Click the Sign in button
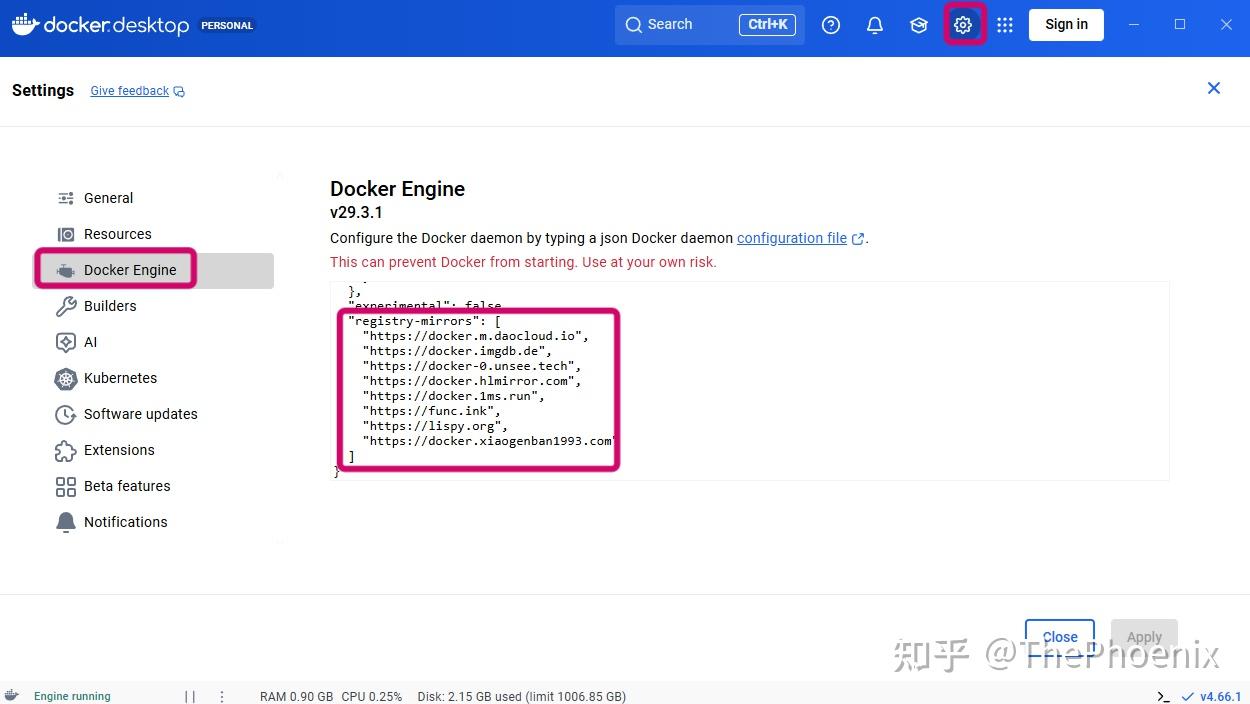The width and height of the screenshot is (1250, 704). (x=1066, y=25)
